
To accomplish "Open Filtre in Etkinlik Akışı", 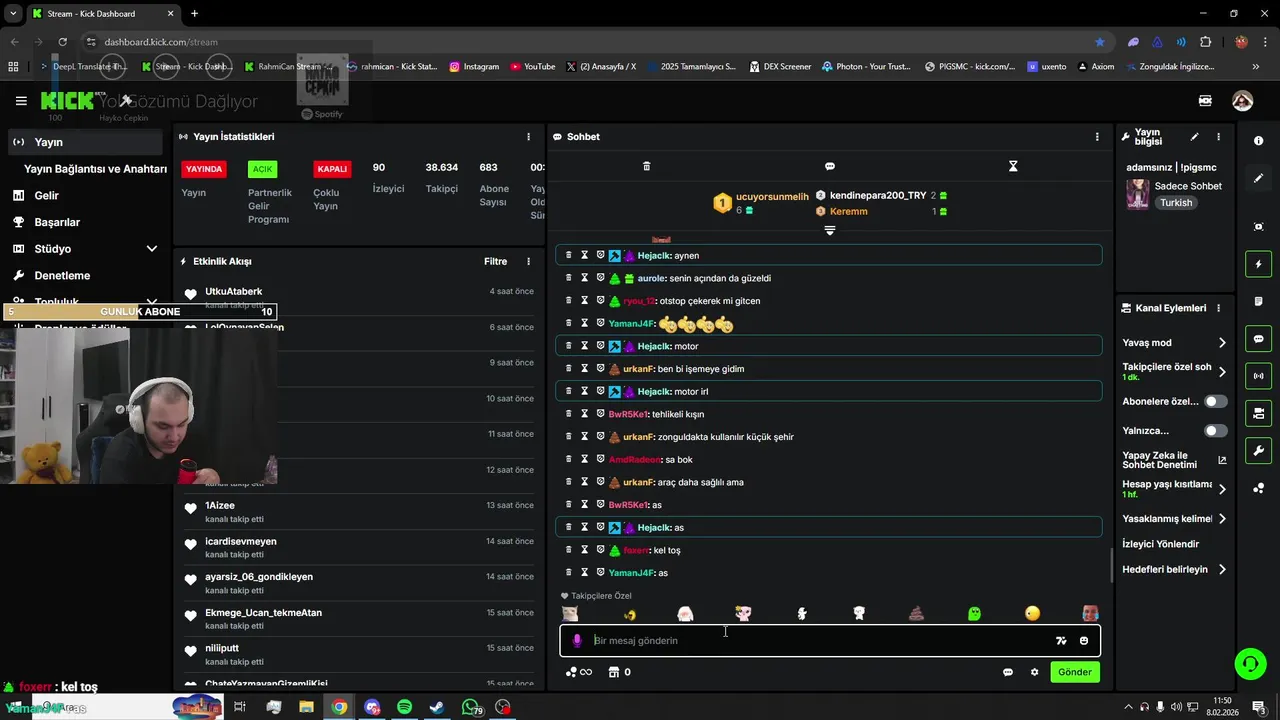I will [495, 262].
